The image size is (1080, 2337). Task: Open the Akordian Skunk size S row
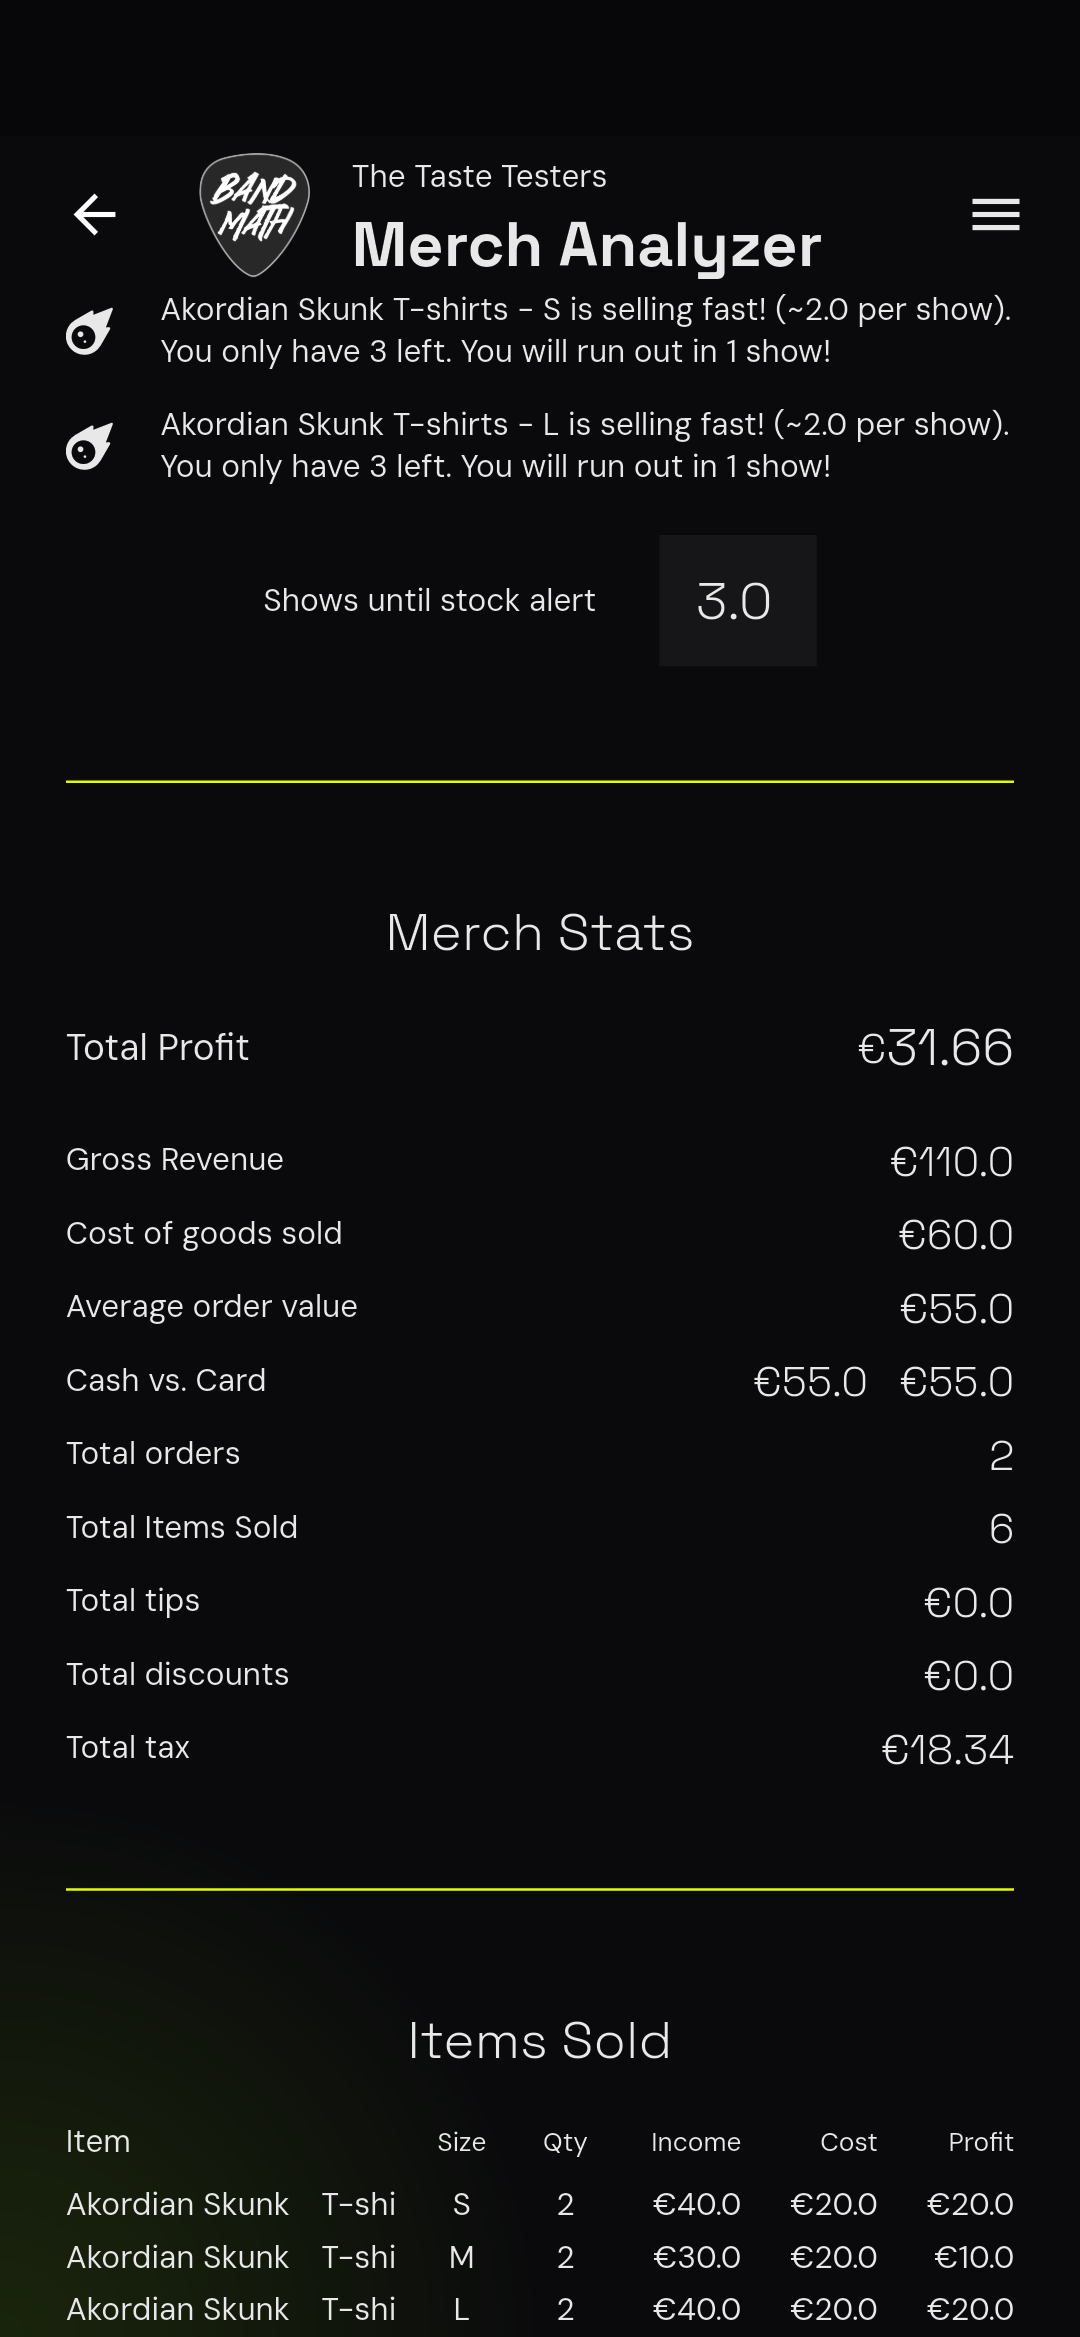[x=540, y=2204]
